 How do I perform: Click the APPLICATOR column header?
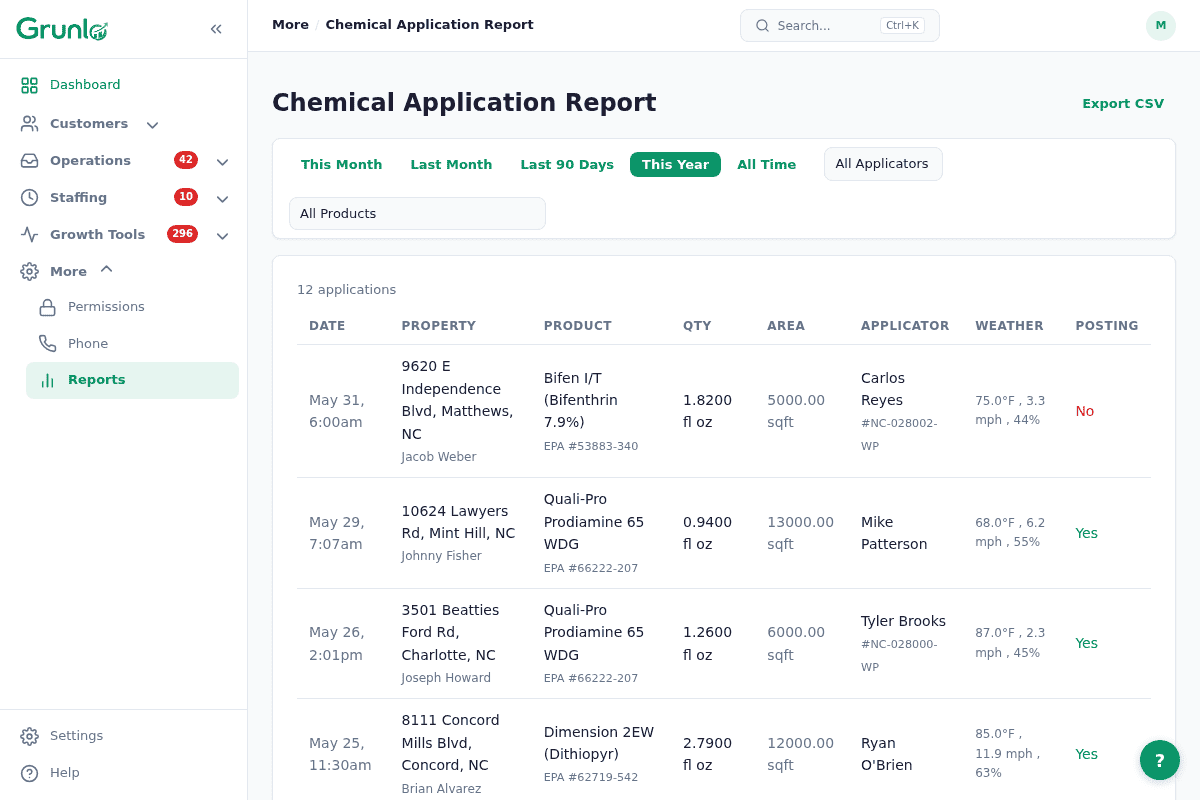[x=905, y=326]
